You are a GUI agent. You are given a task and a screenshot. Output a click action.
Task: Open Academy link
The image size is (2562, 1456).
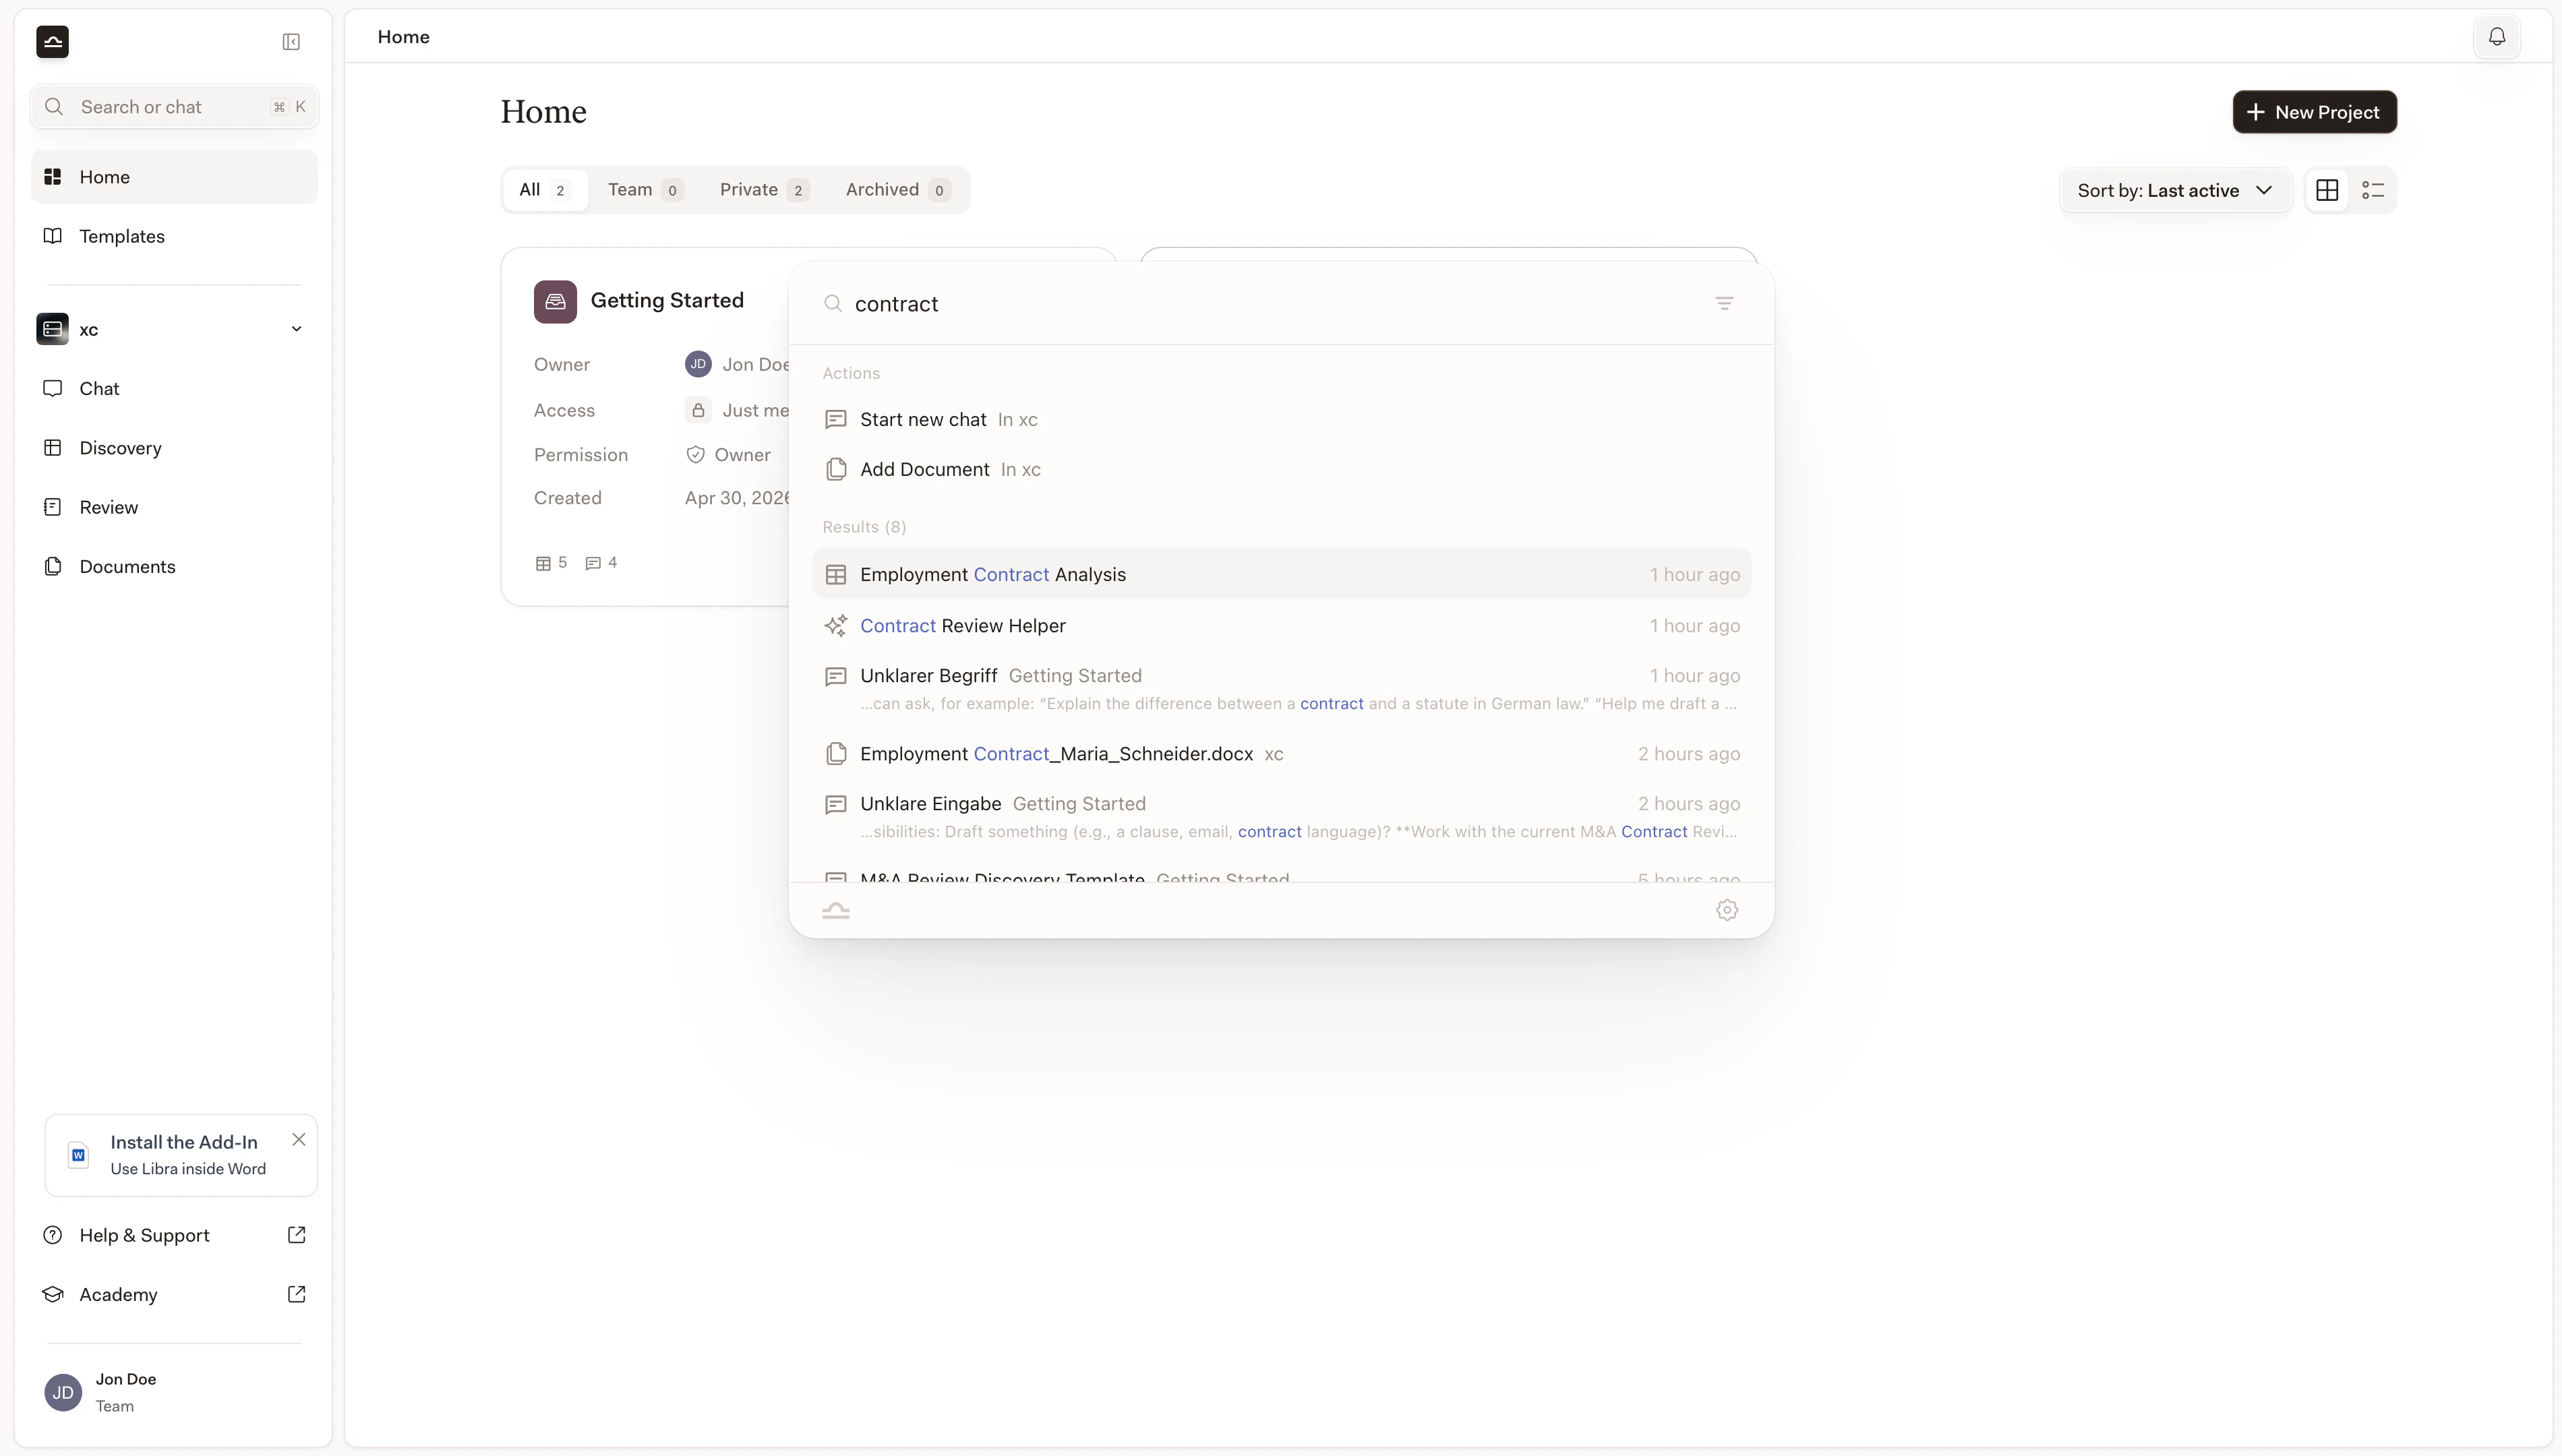coord(175,1294)
